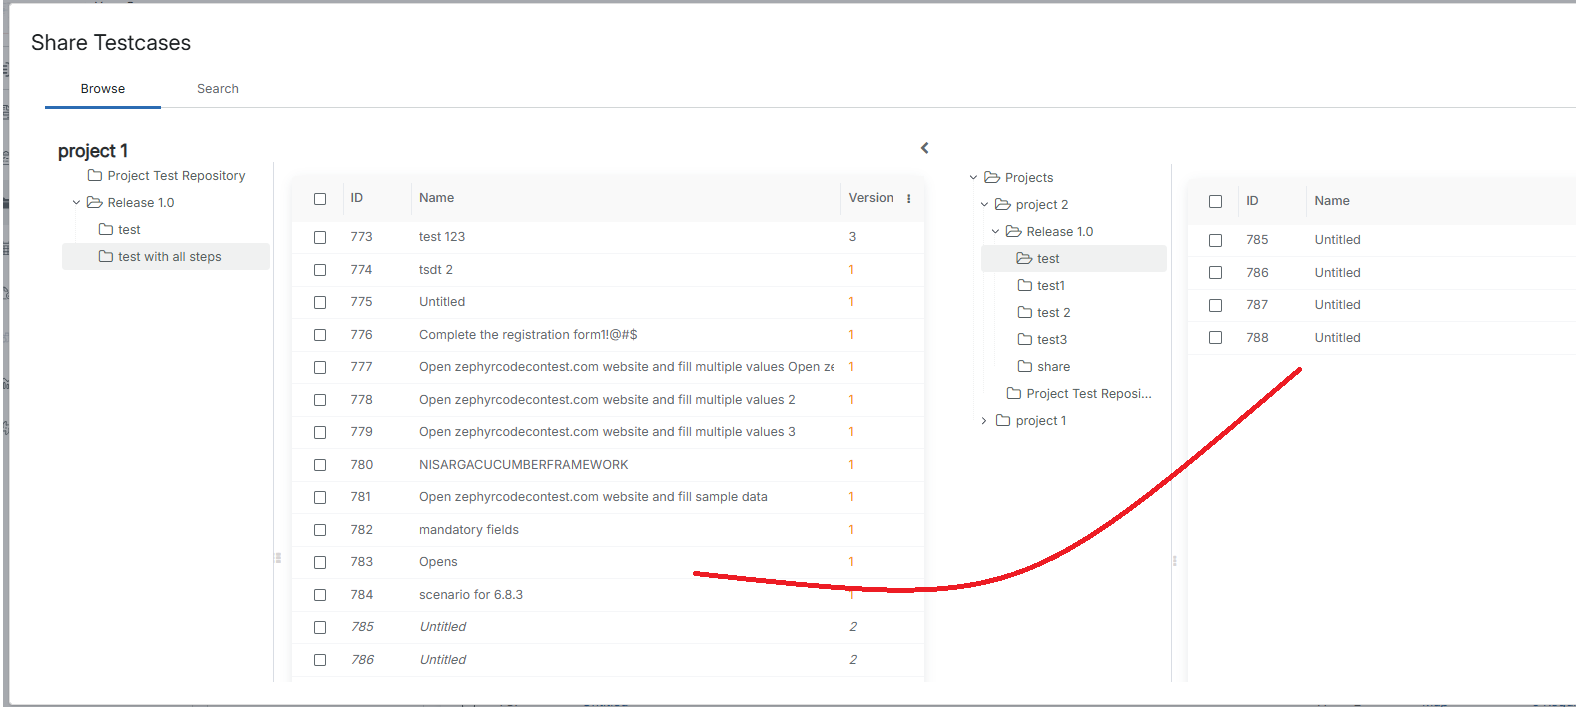
Task: Select the checkbox for testcase 787
Action: pyautogui.click(x=1215, y=305)
